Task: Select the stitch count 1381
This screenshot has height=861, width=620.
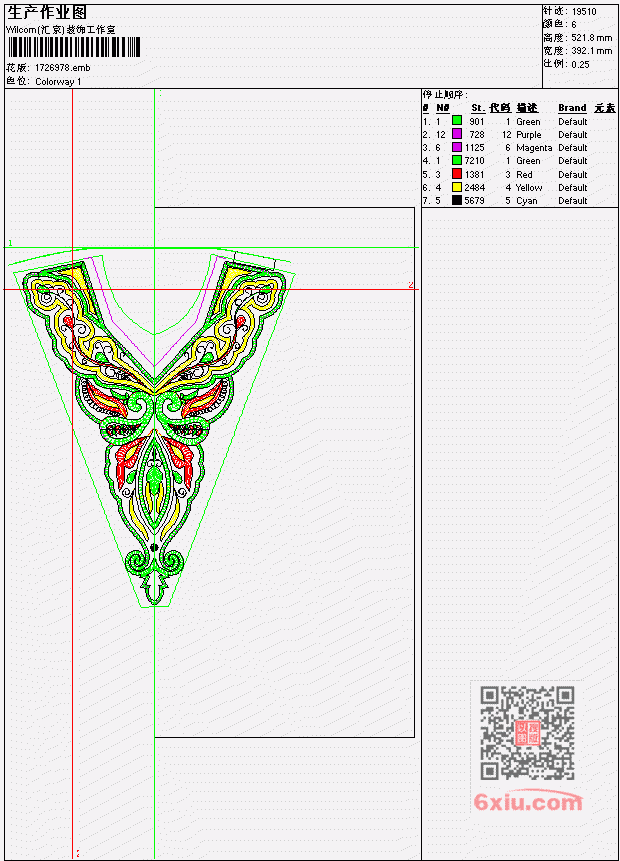Action: (474, 175)
